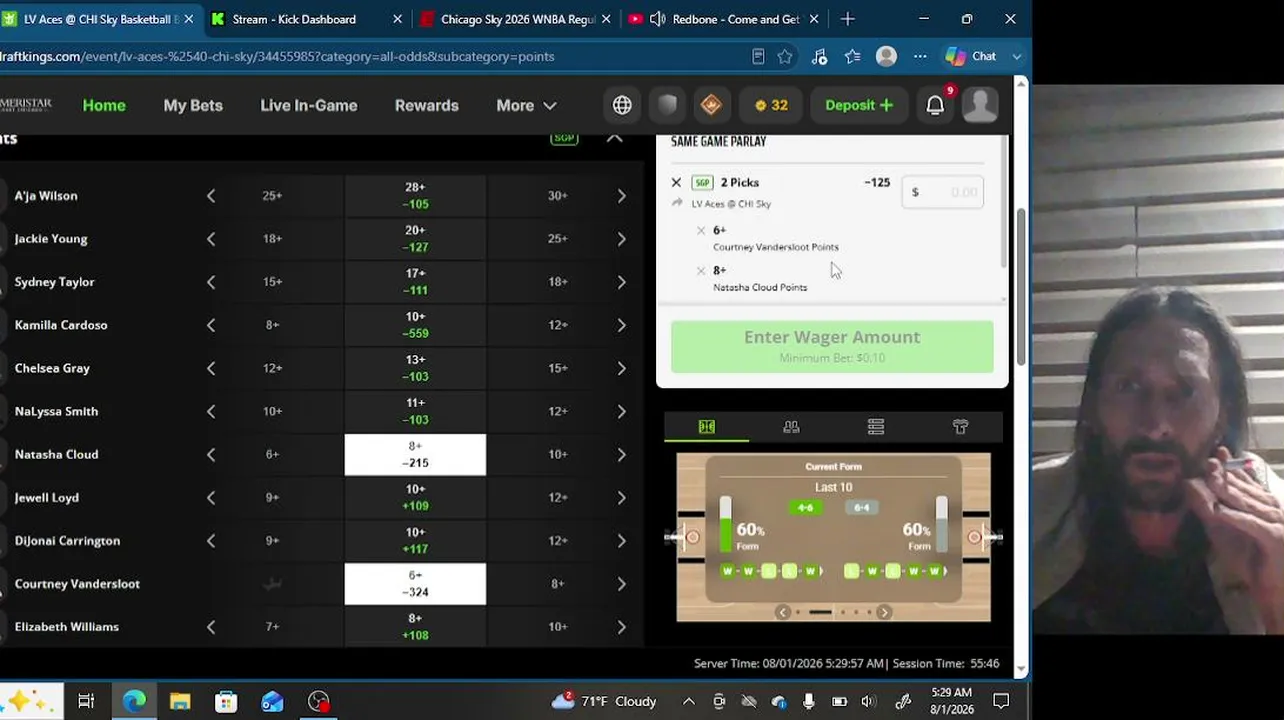
Task: Remove Natasha Cloud Points pick from betslip
Action: click(x=701, y=271)
